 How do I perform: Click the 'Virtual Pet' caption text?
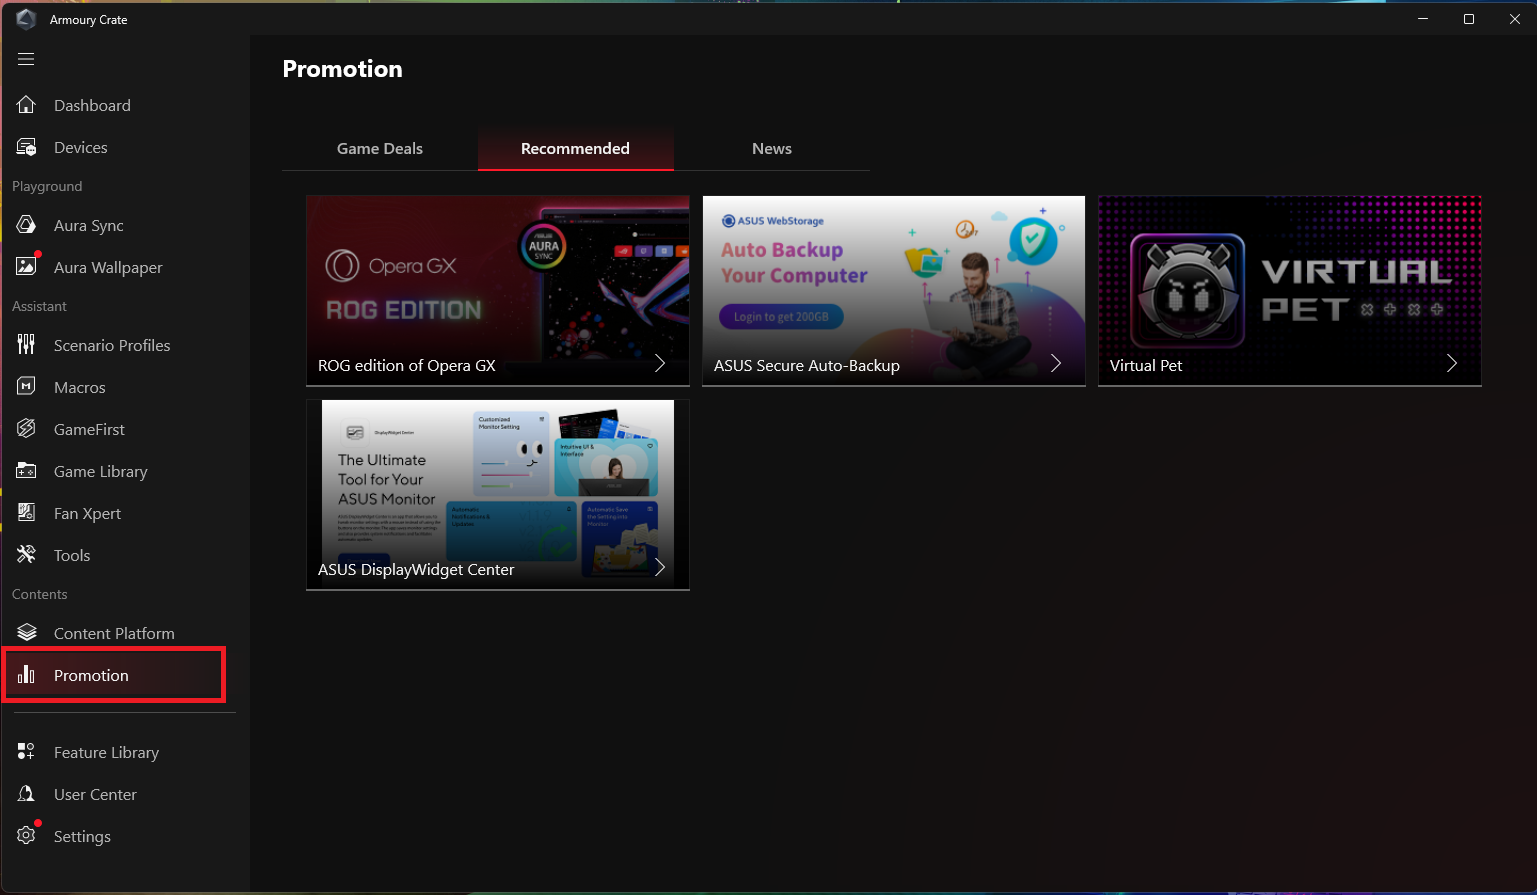point(1146,366)
